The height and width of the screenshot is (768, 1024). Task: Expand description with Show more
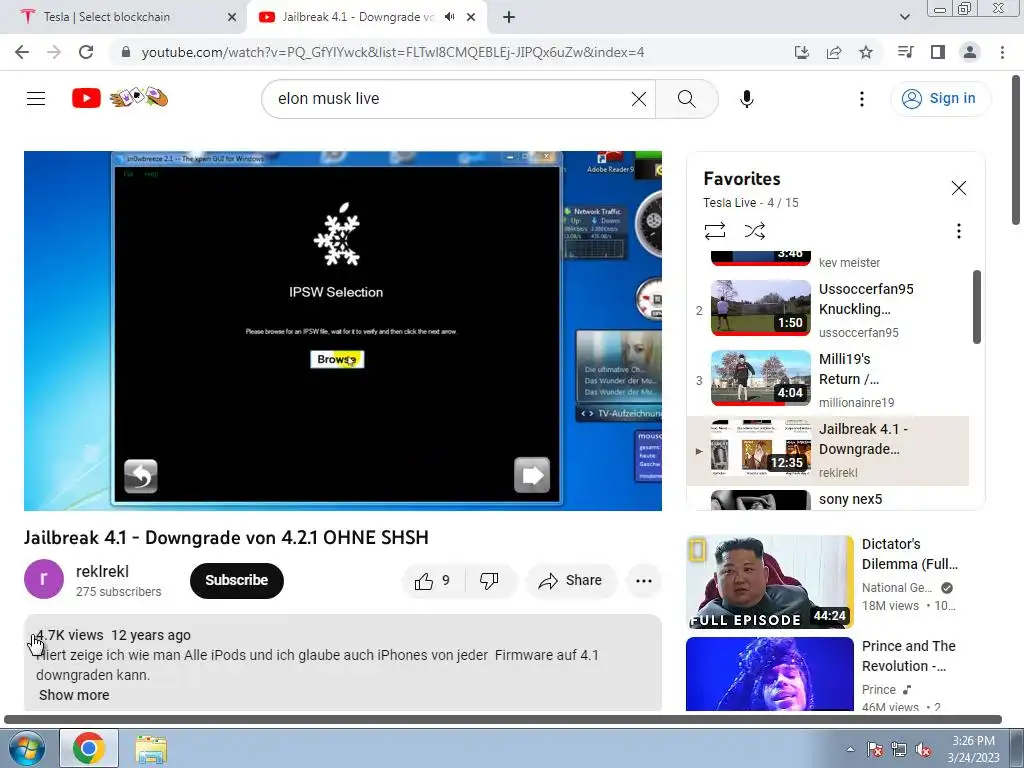pos(74,695)
